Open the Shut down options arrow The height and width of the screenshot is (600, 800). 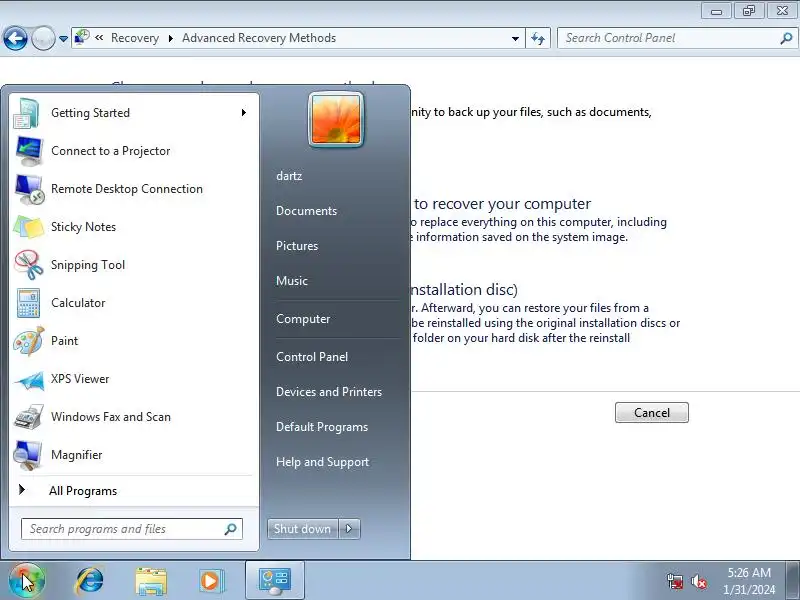tap(349, 529)
